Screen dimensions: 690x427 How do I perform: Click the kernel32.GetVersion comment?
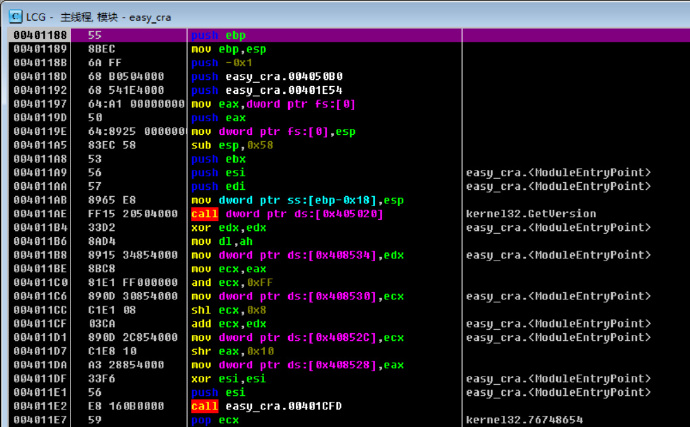coord(531,214)
